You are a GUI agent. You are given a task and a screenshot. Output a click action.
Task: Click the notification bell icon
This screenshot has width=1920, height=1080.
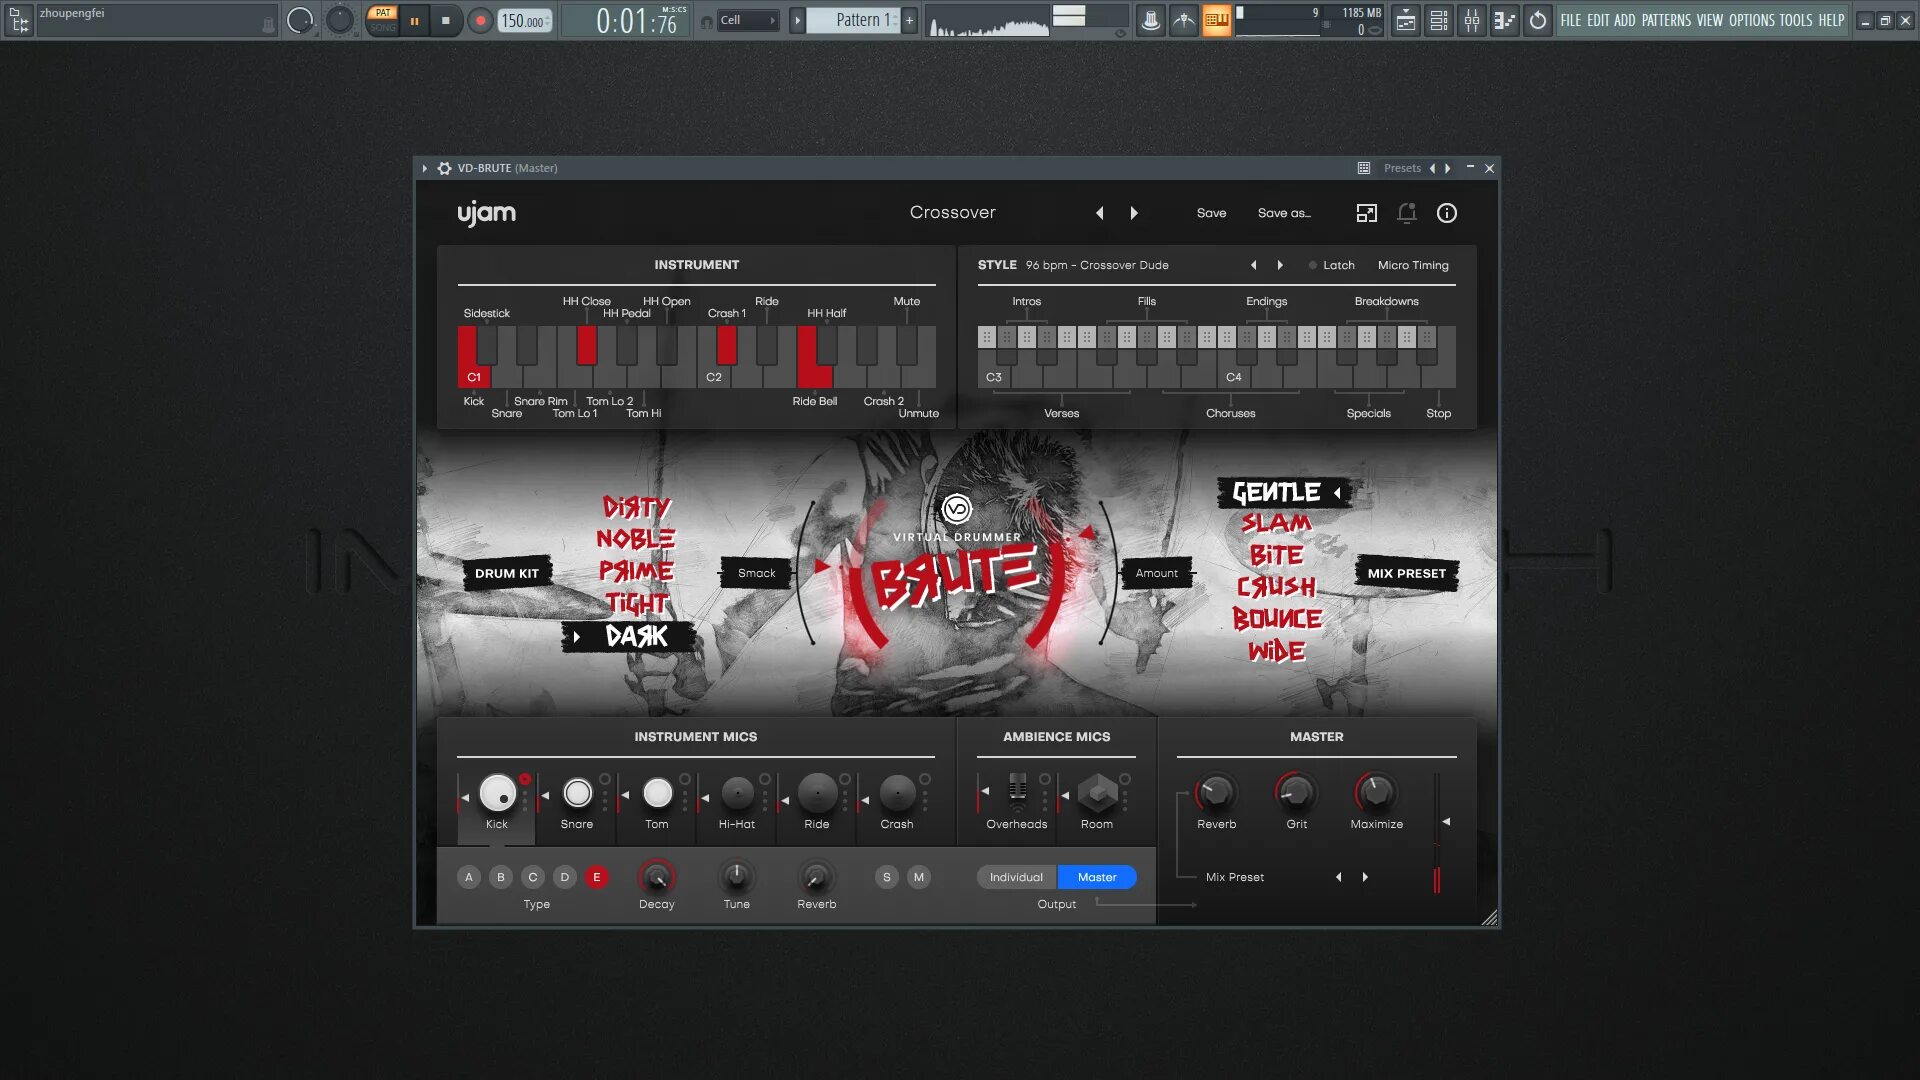1406,213
